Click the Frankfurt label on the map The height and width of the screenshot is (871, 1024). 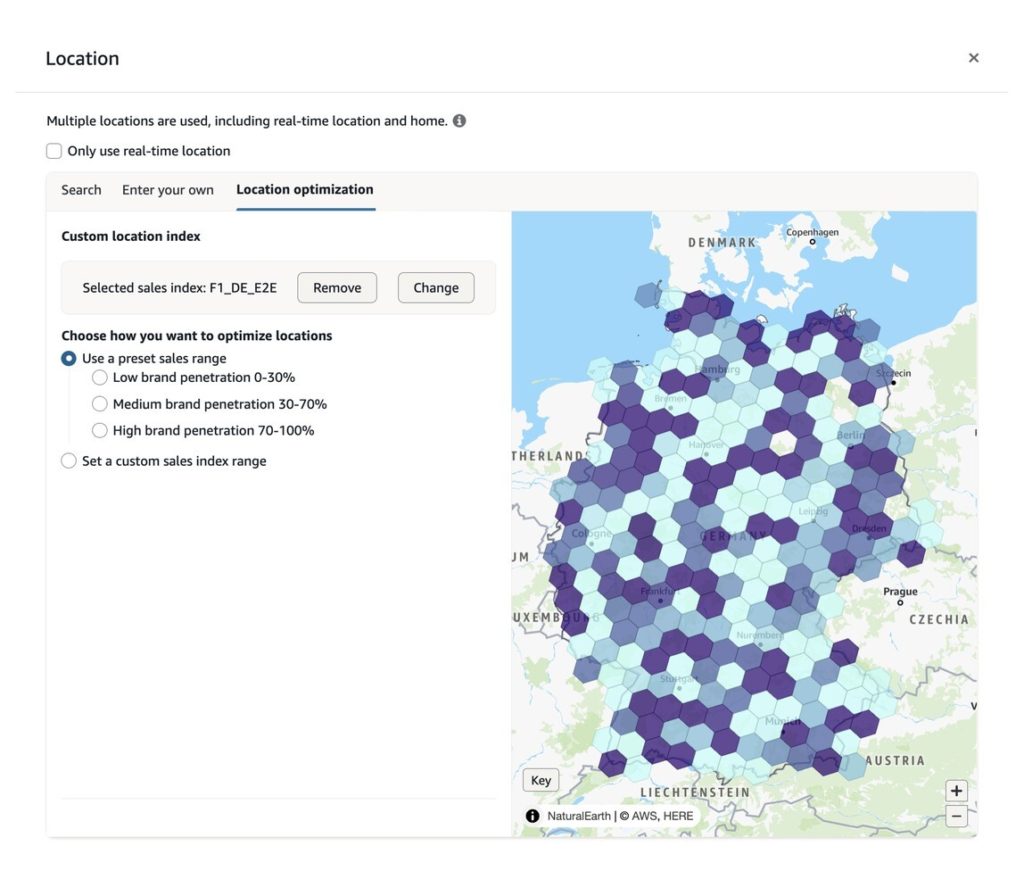[659, 591]
